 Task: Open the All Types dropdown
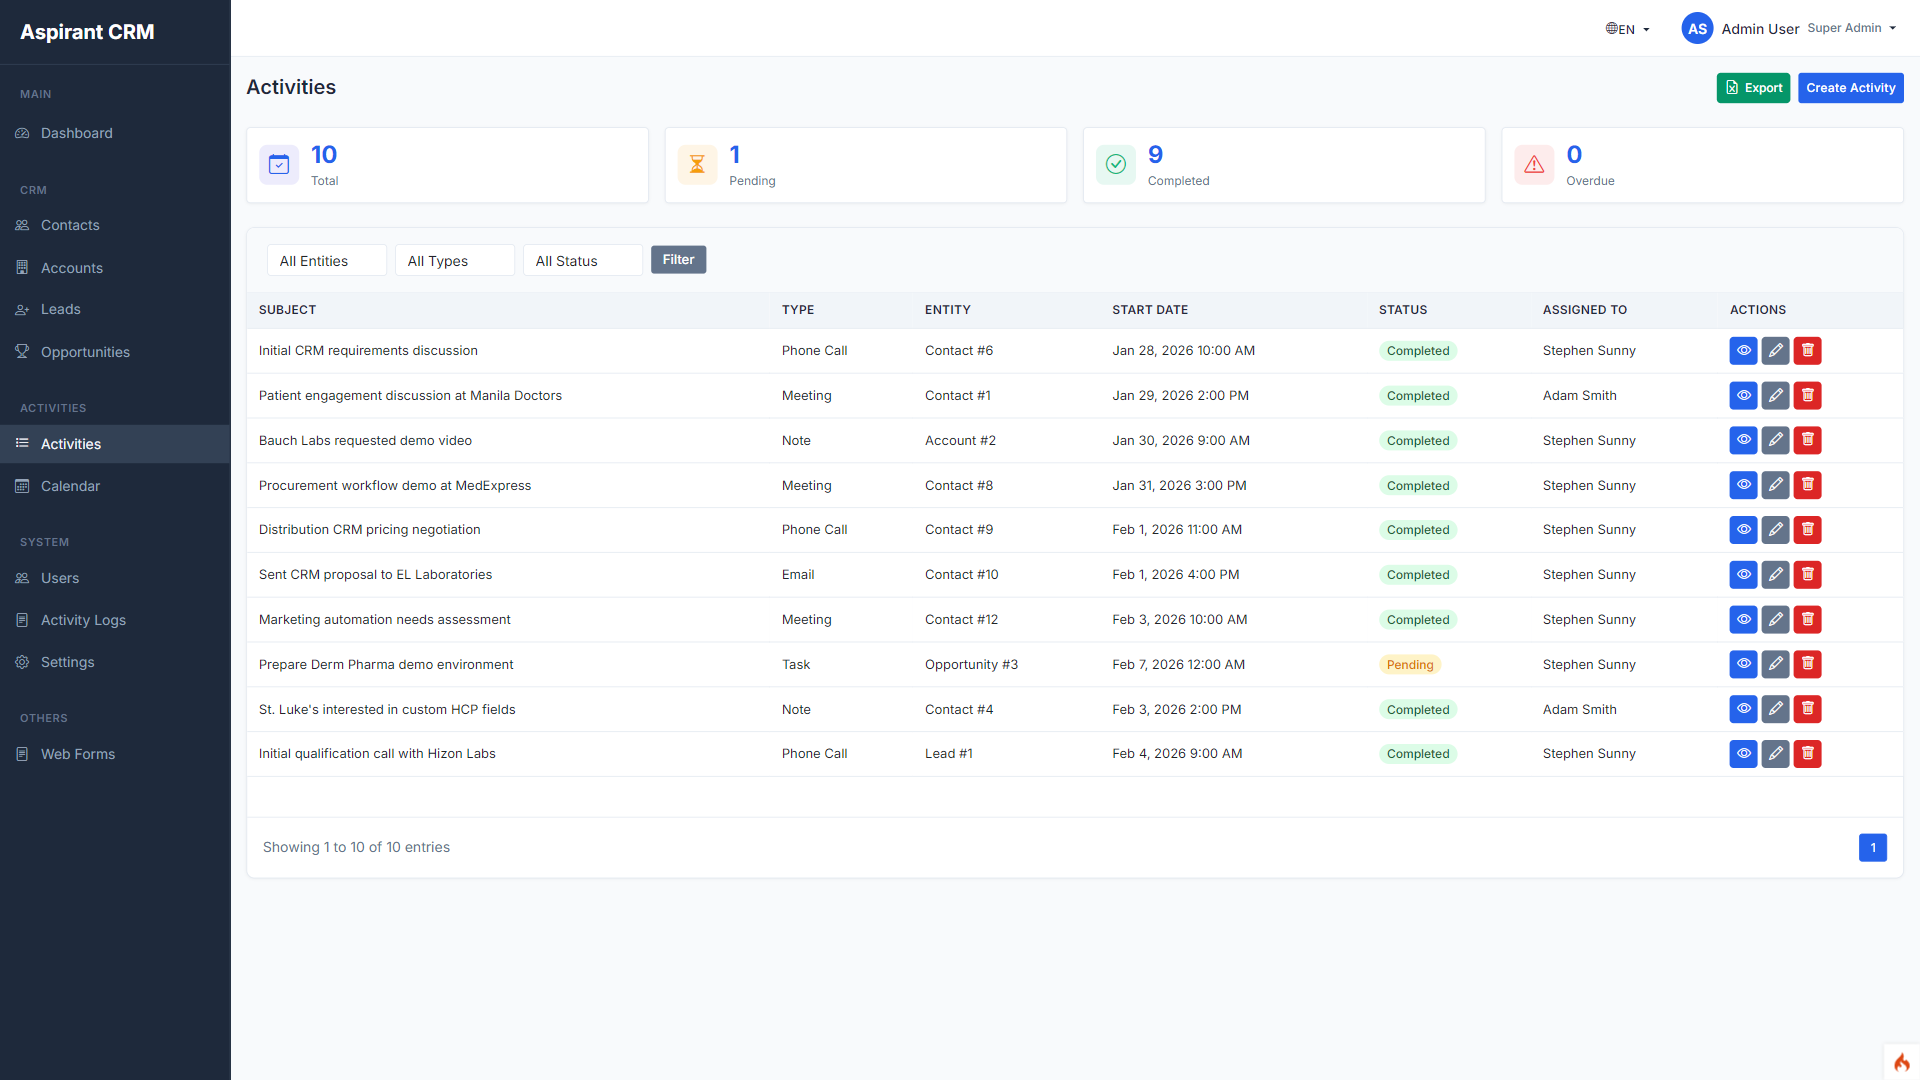pos(454,260)
